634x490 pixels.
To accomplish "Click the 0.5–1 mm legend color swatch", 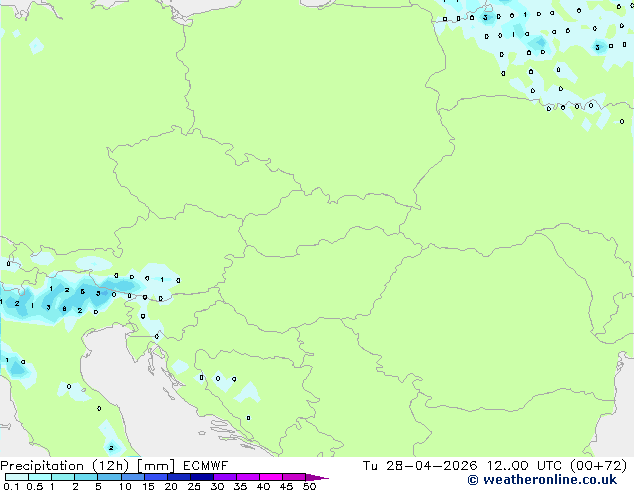I will click(40, 477).
